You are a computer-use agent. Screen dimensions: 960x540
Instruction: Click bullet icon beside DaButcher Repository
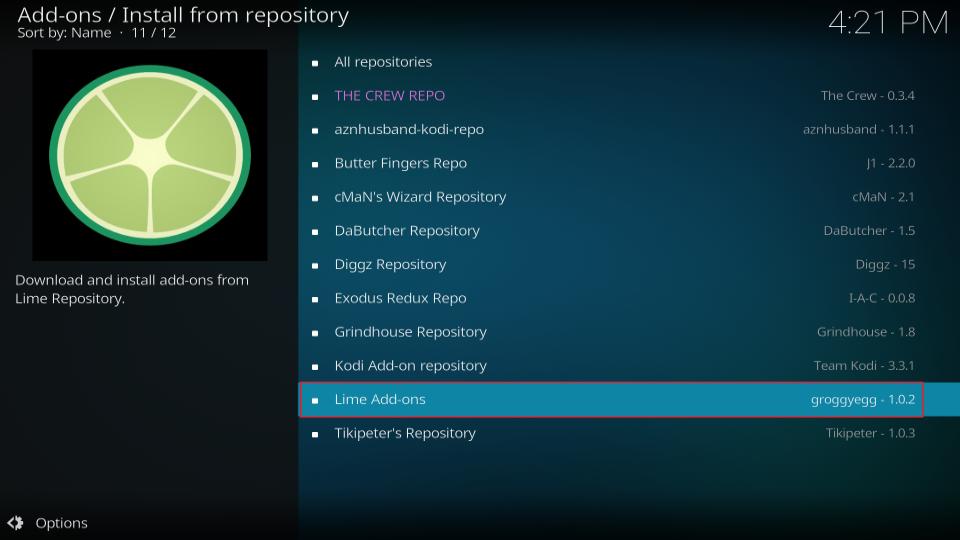[315, 231]
